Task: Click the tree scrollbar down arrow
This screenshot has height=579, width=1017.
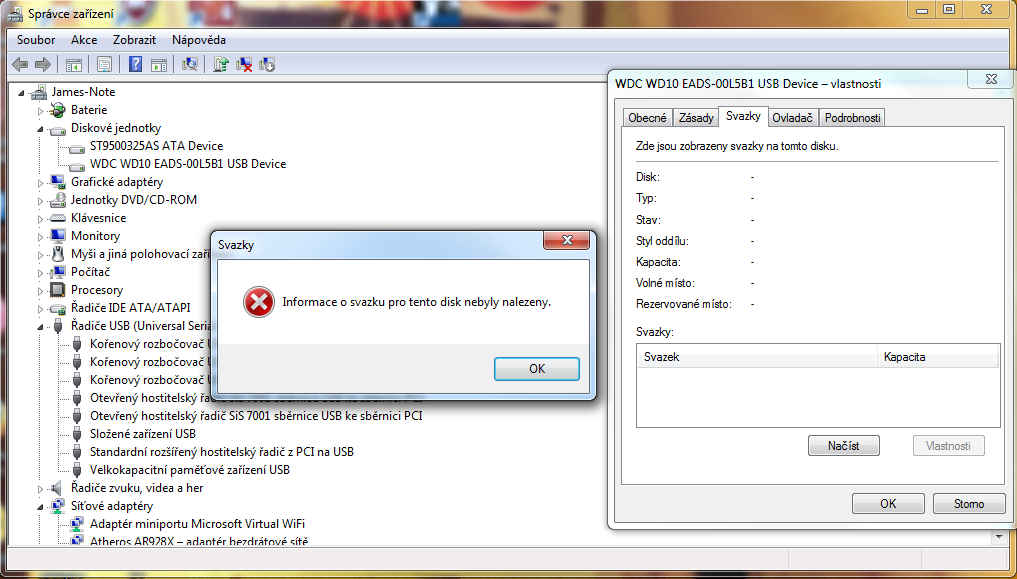Action: (999, 538)
